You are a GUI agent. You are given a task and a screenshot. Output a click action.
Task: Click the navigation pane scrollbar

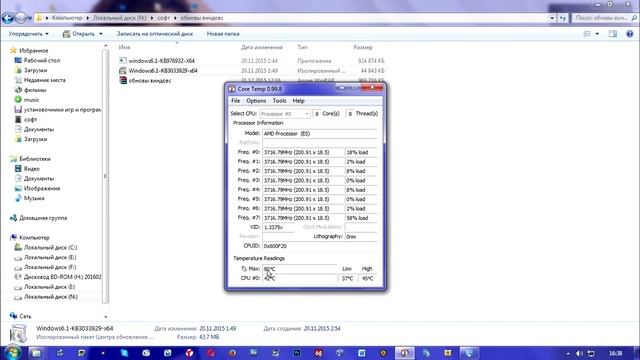106,176
